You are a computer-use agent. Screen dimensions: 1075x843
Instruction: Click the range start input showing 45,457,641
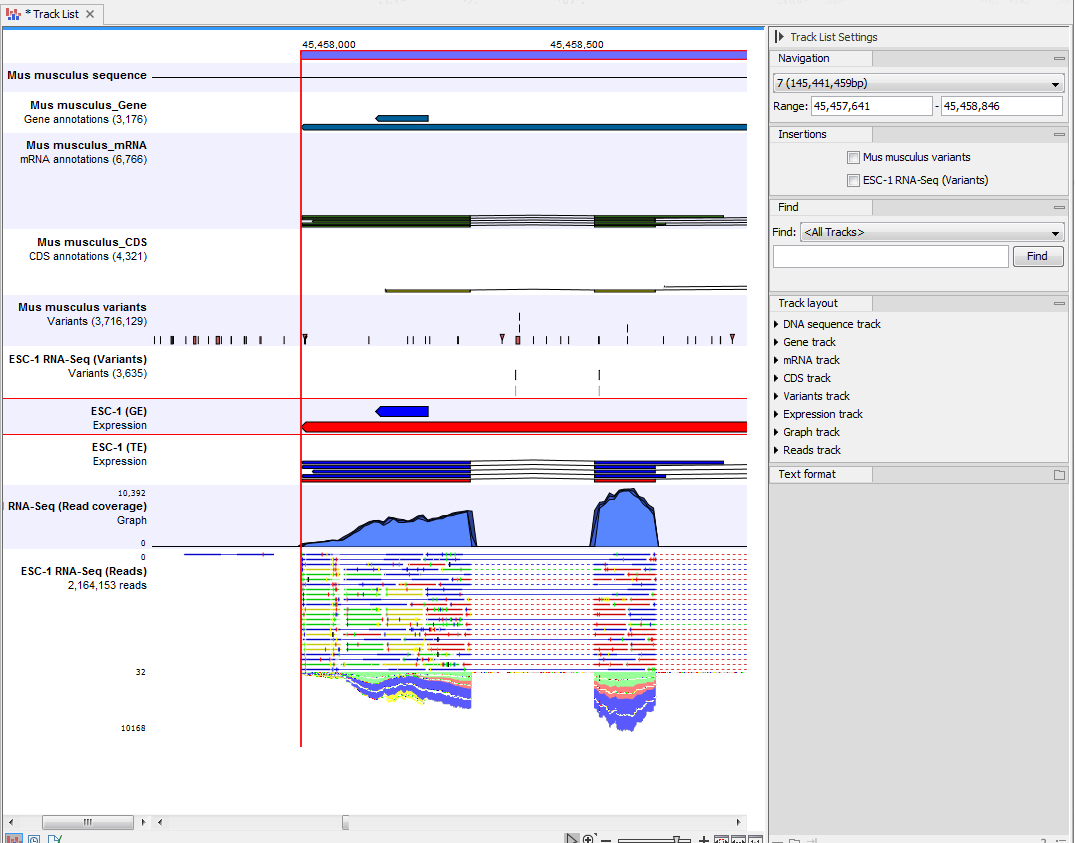[871, 105]
